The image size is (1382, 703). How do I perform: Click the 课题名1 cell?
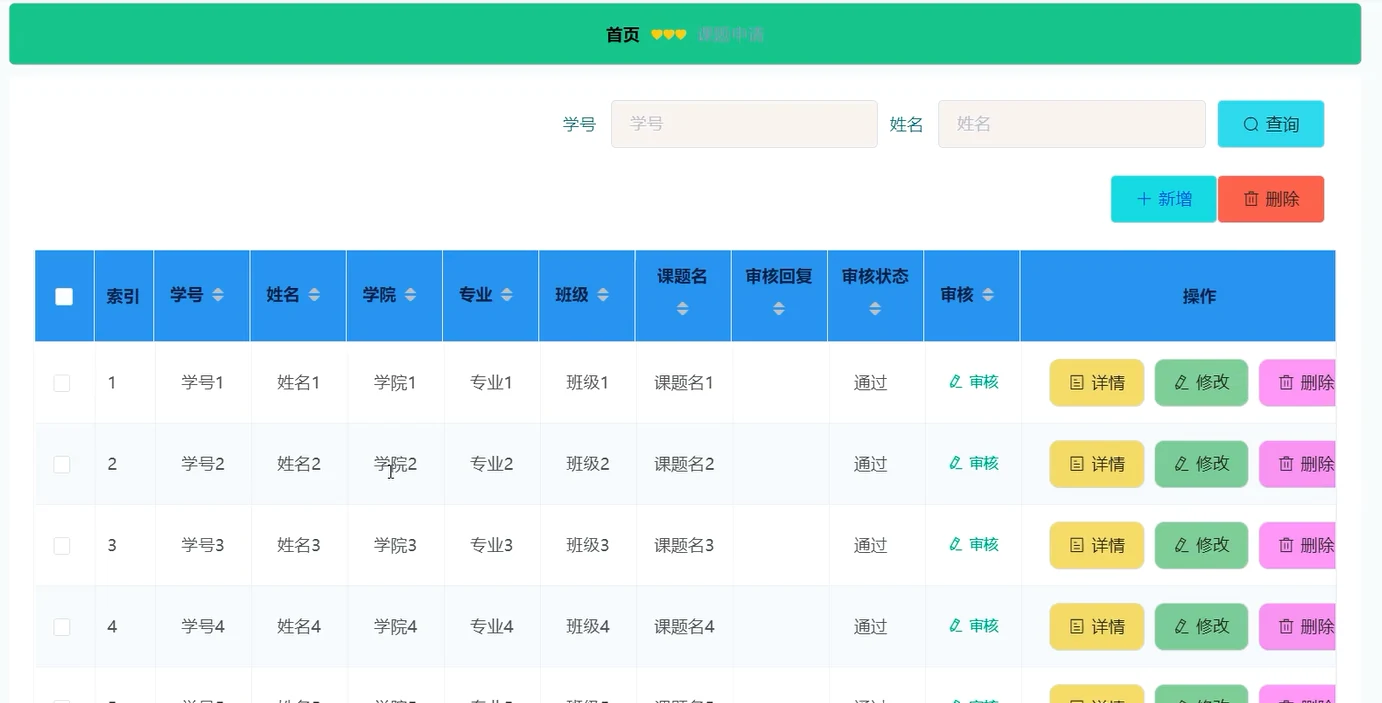[x=684, y=383]
